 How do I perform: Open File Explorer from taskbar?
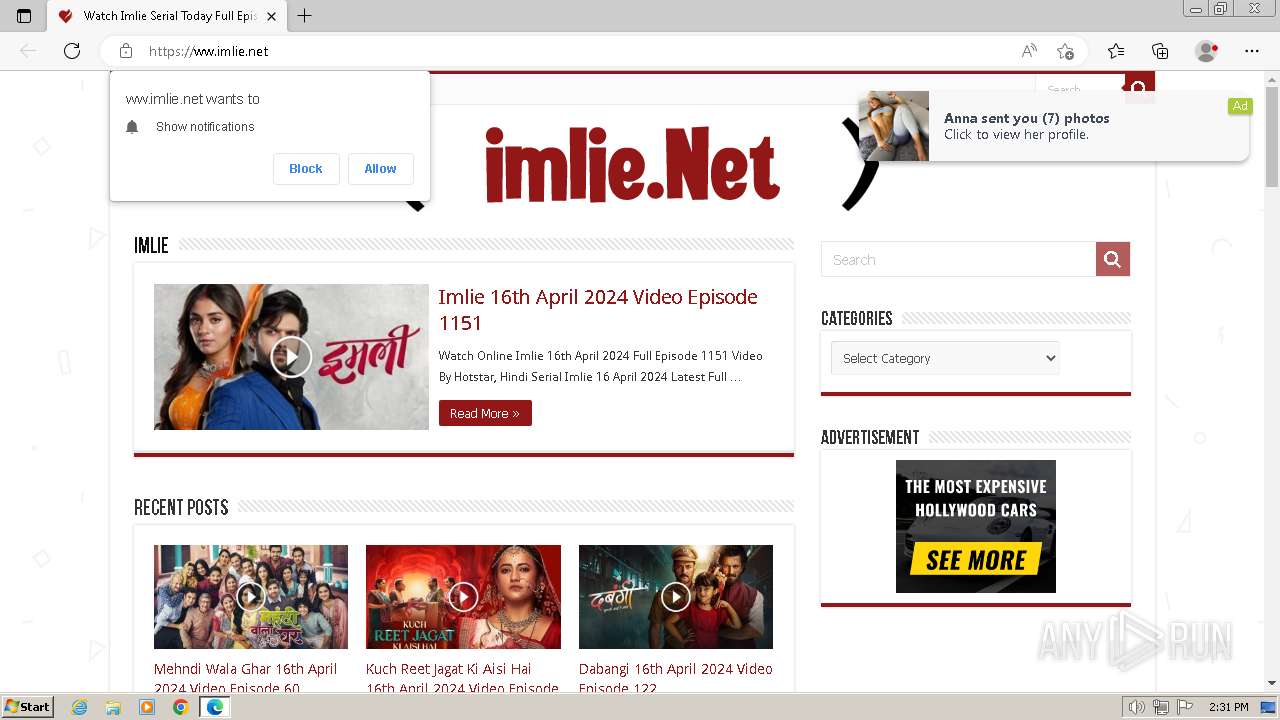pos(113,707)
